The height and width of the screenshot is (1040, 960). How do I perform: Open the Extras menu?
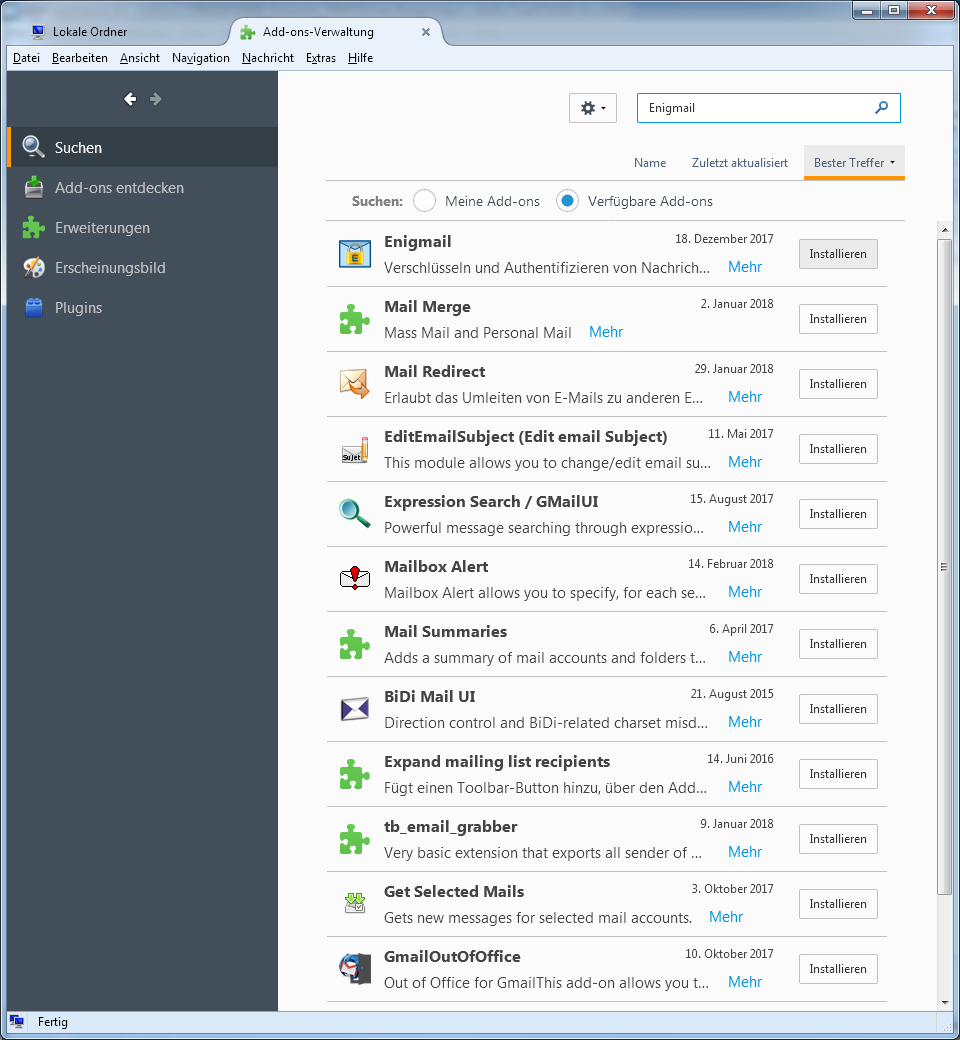pyautogui.click(x=320, y=58)
